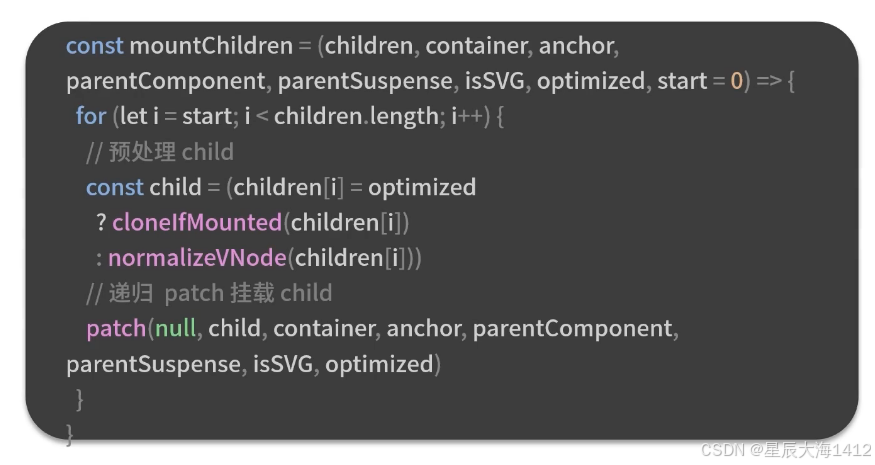Click the i++ increment expression
The width and height of the screenshot is (875, 465).
pyautogui.click(x=467, y=116)
